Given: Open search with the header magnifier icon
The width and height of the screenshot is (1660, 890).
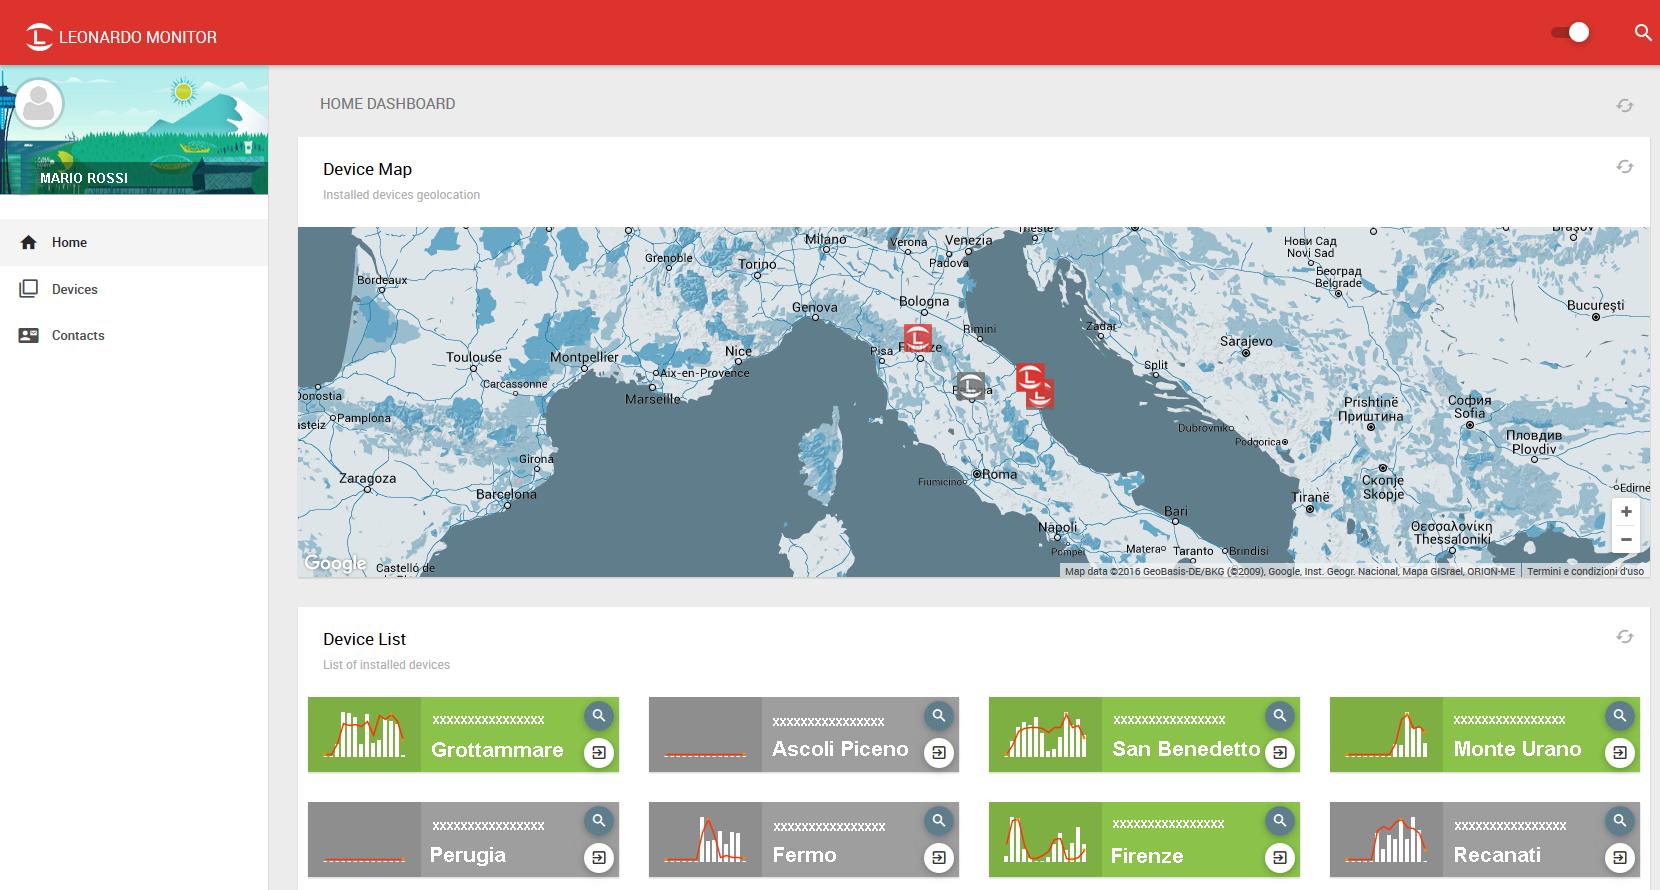Looking at the screenshot, I should point(1643,32).
